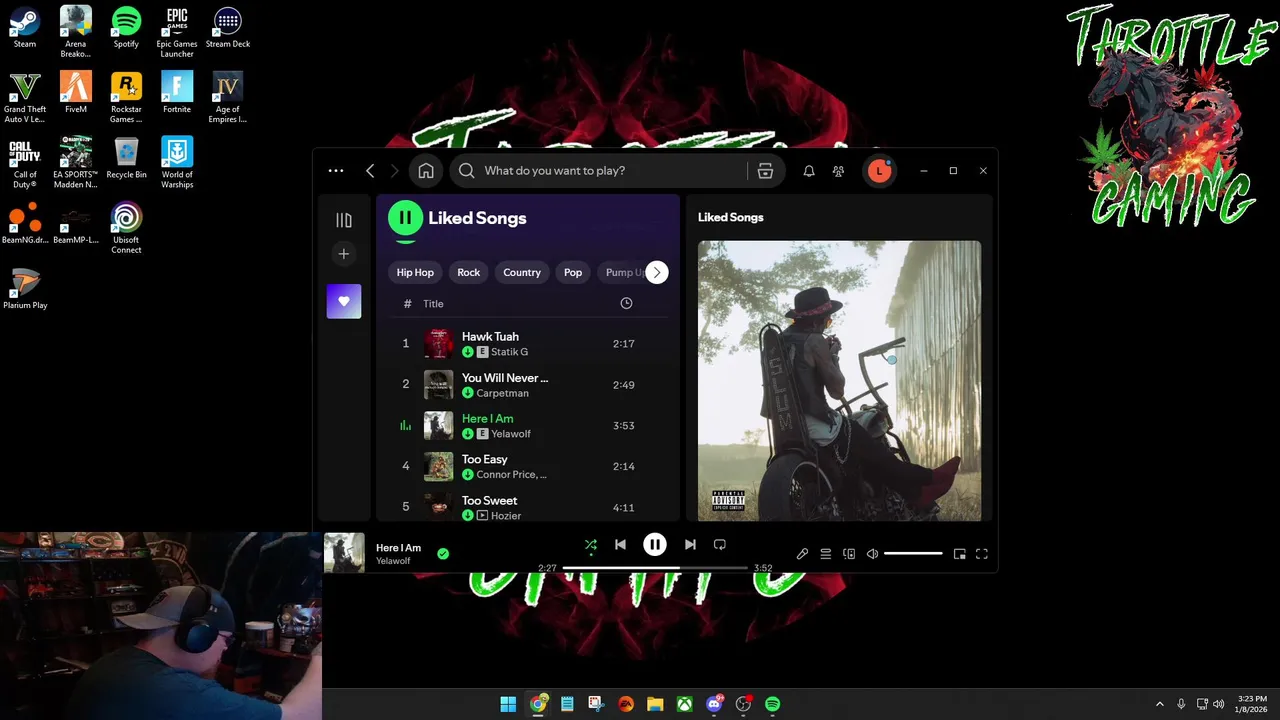Click downloaded icon on Carpetman row
The image size is (1280, 720).
[x=468, y=393]
